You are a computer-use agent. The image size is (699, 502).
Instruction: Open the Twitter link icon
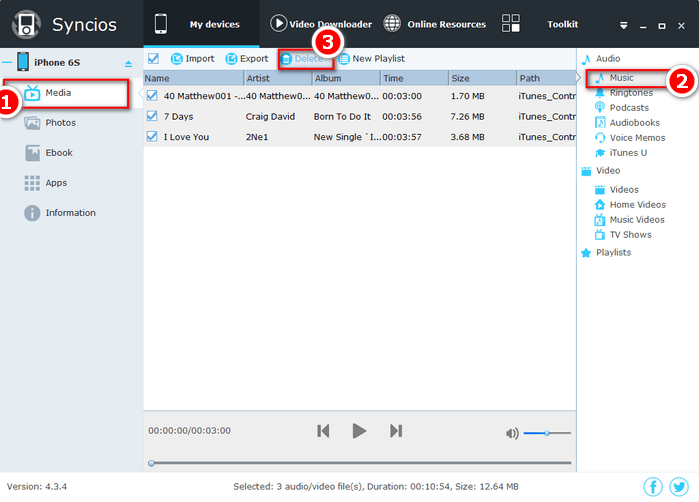pyautogui.click(x=679, y=487)
